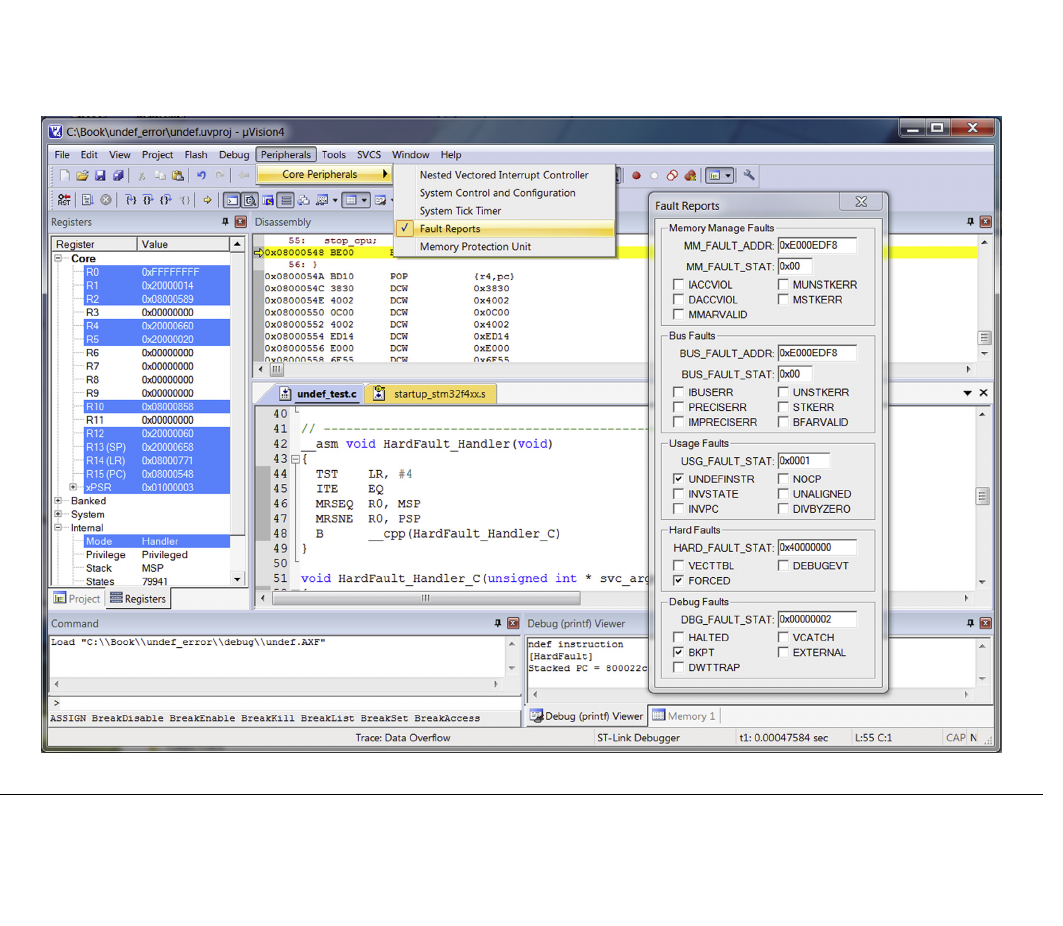Enable the VECTTBL checkbox

[678, 565]
